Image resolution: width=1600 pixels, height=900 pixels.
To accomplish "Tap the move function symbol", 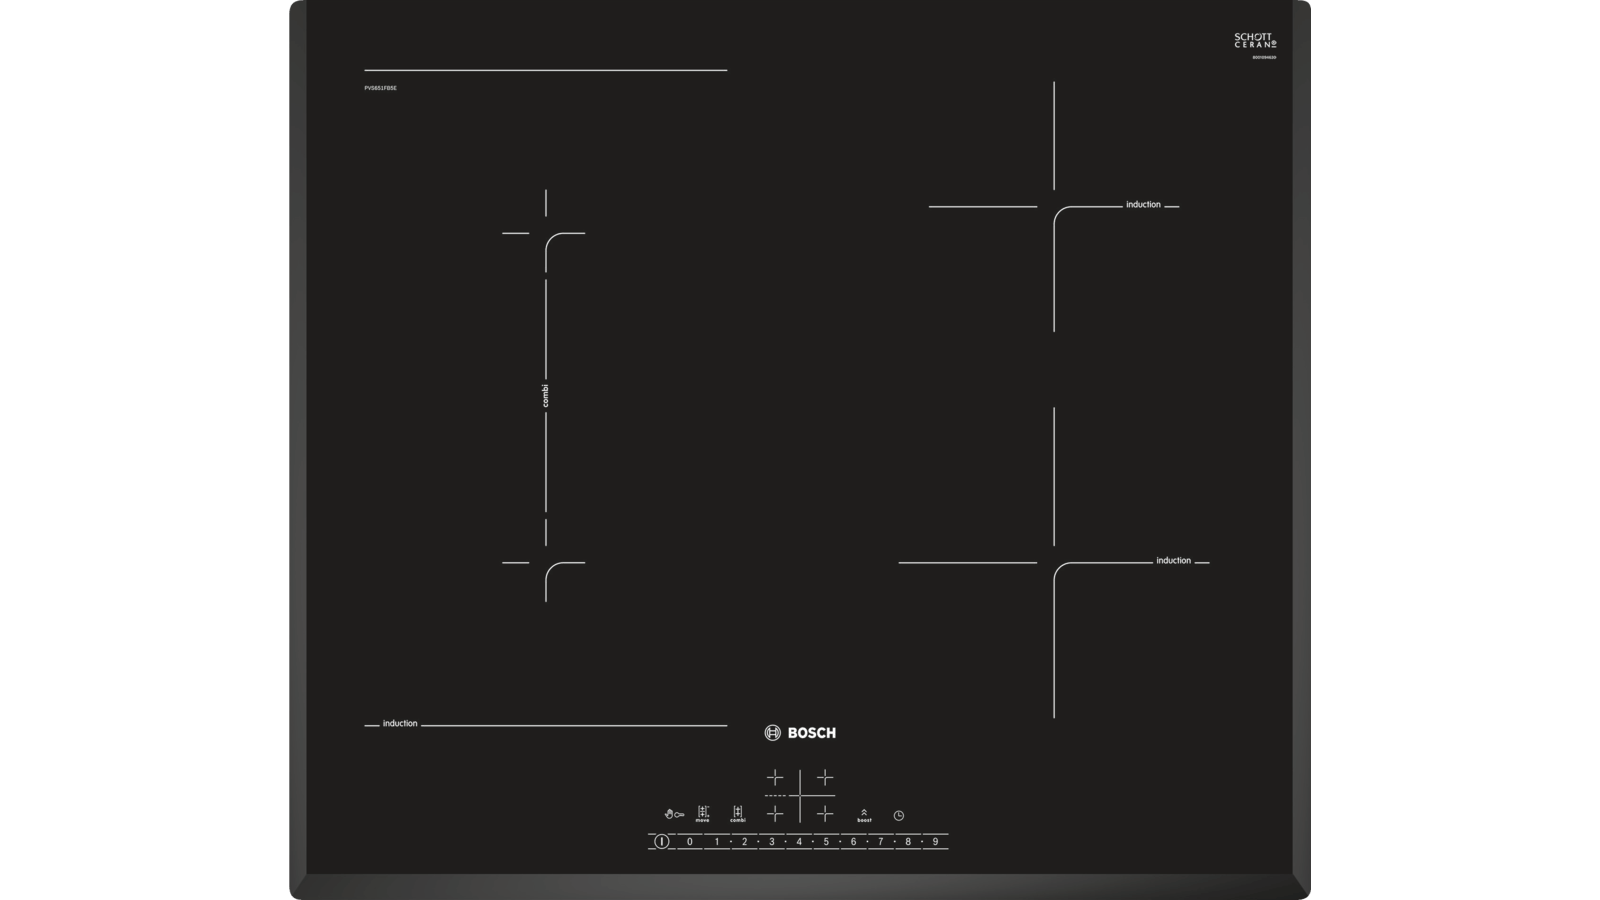I will [703, 814].
